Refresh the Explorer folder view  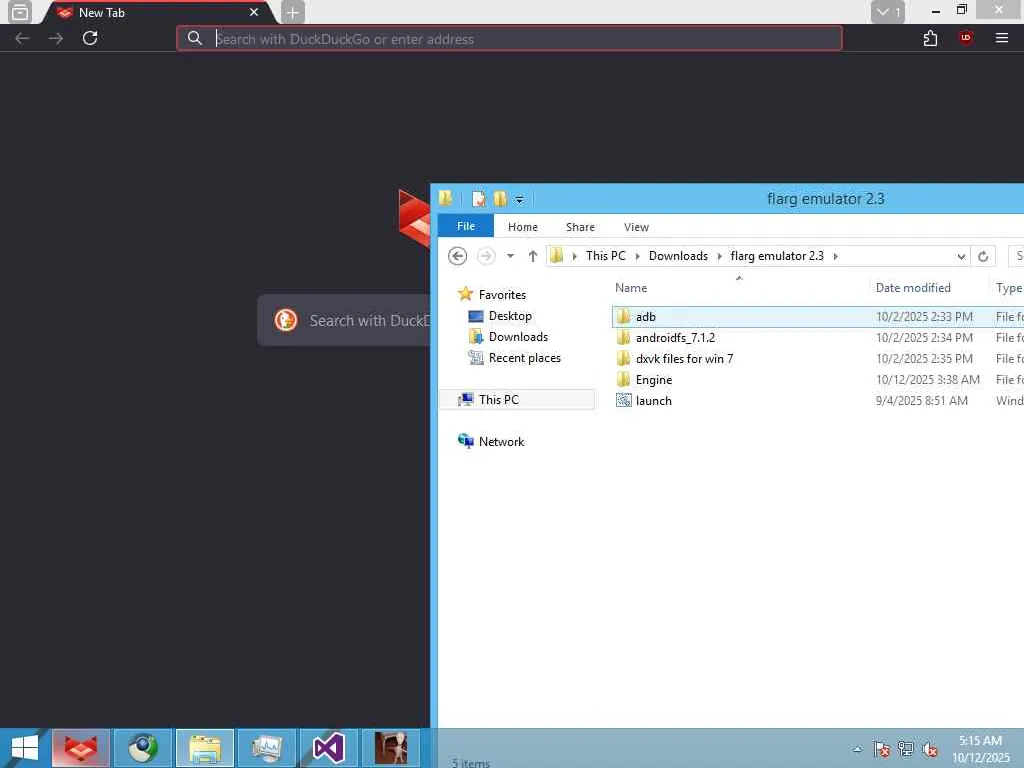click(x=983, y=257)
